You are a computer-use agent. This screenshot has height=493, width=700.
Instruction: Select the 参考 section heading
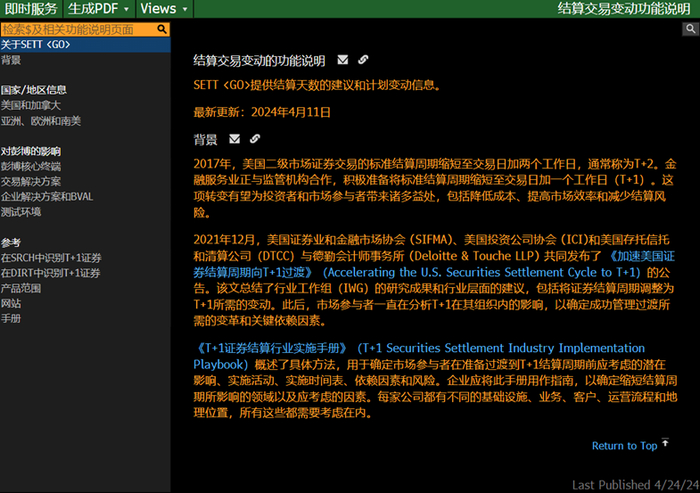tap(11, 242)
